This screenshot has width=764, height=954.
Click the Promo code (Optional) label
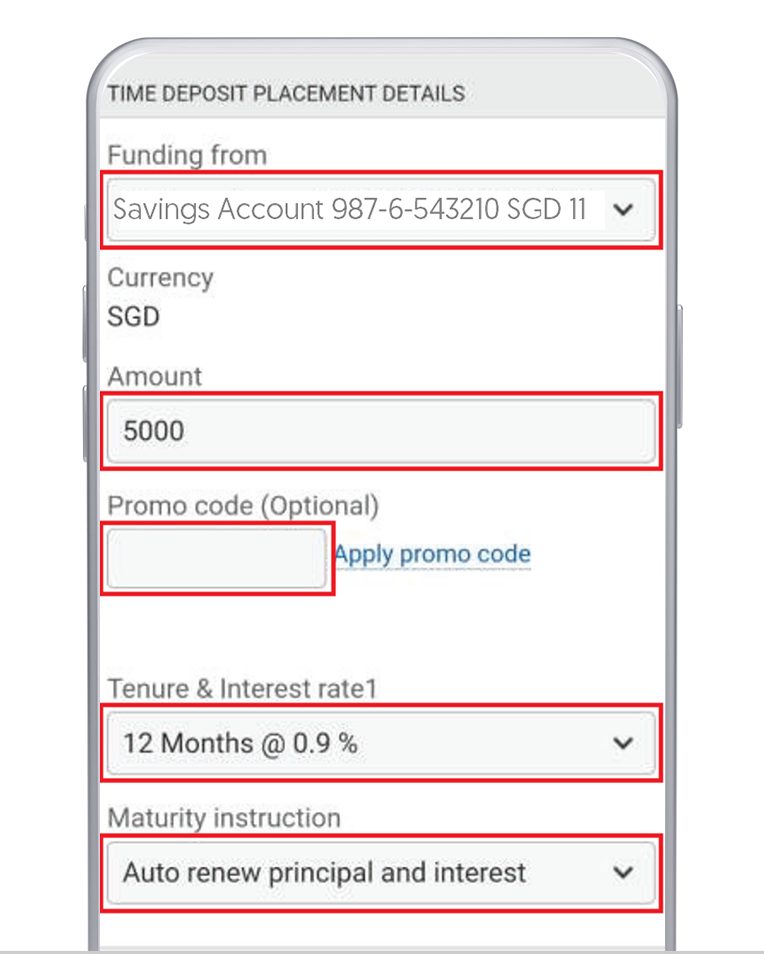(x=243, y=506)
